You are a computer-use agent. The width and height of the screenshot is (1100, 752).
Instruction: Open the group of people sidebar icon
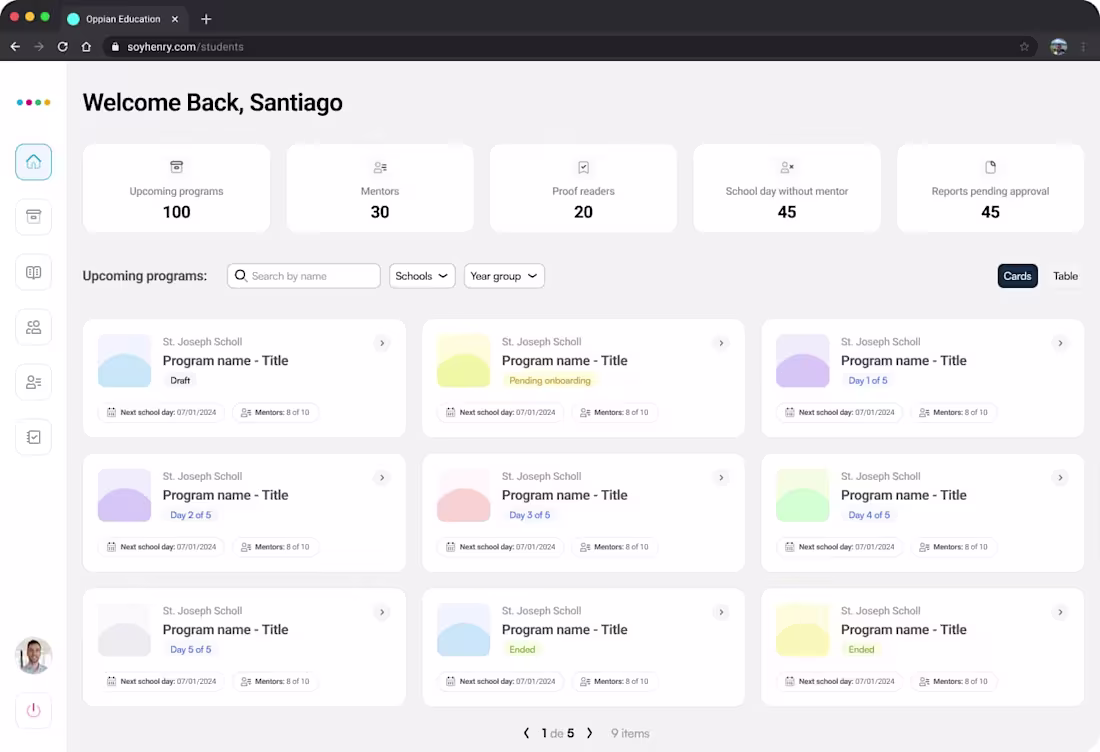point(33,327)
